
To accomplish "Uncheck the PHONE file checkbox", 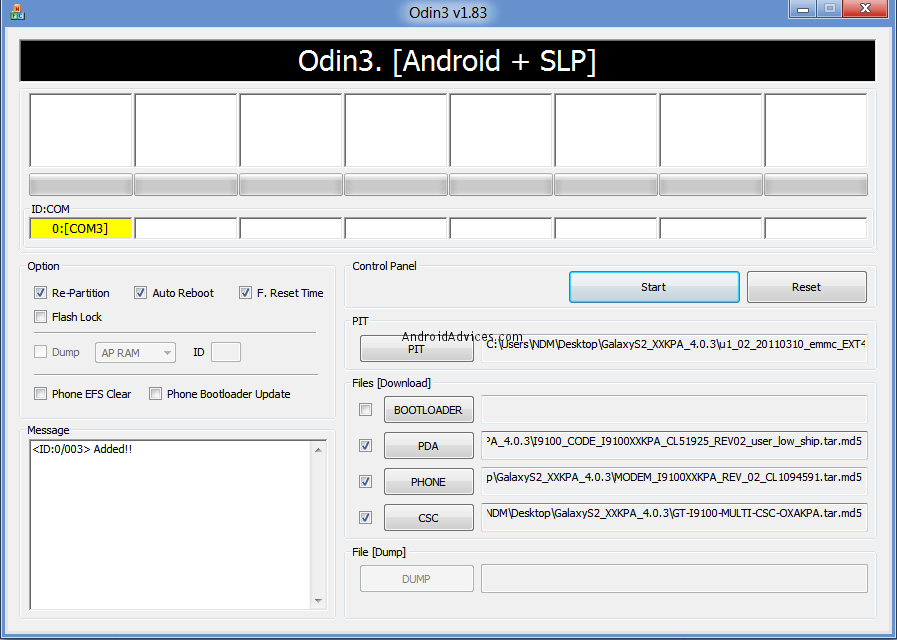I will tap(365, 482).
